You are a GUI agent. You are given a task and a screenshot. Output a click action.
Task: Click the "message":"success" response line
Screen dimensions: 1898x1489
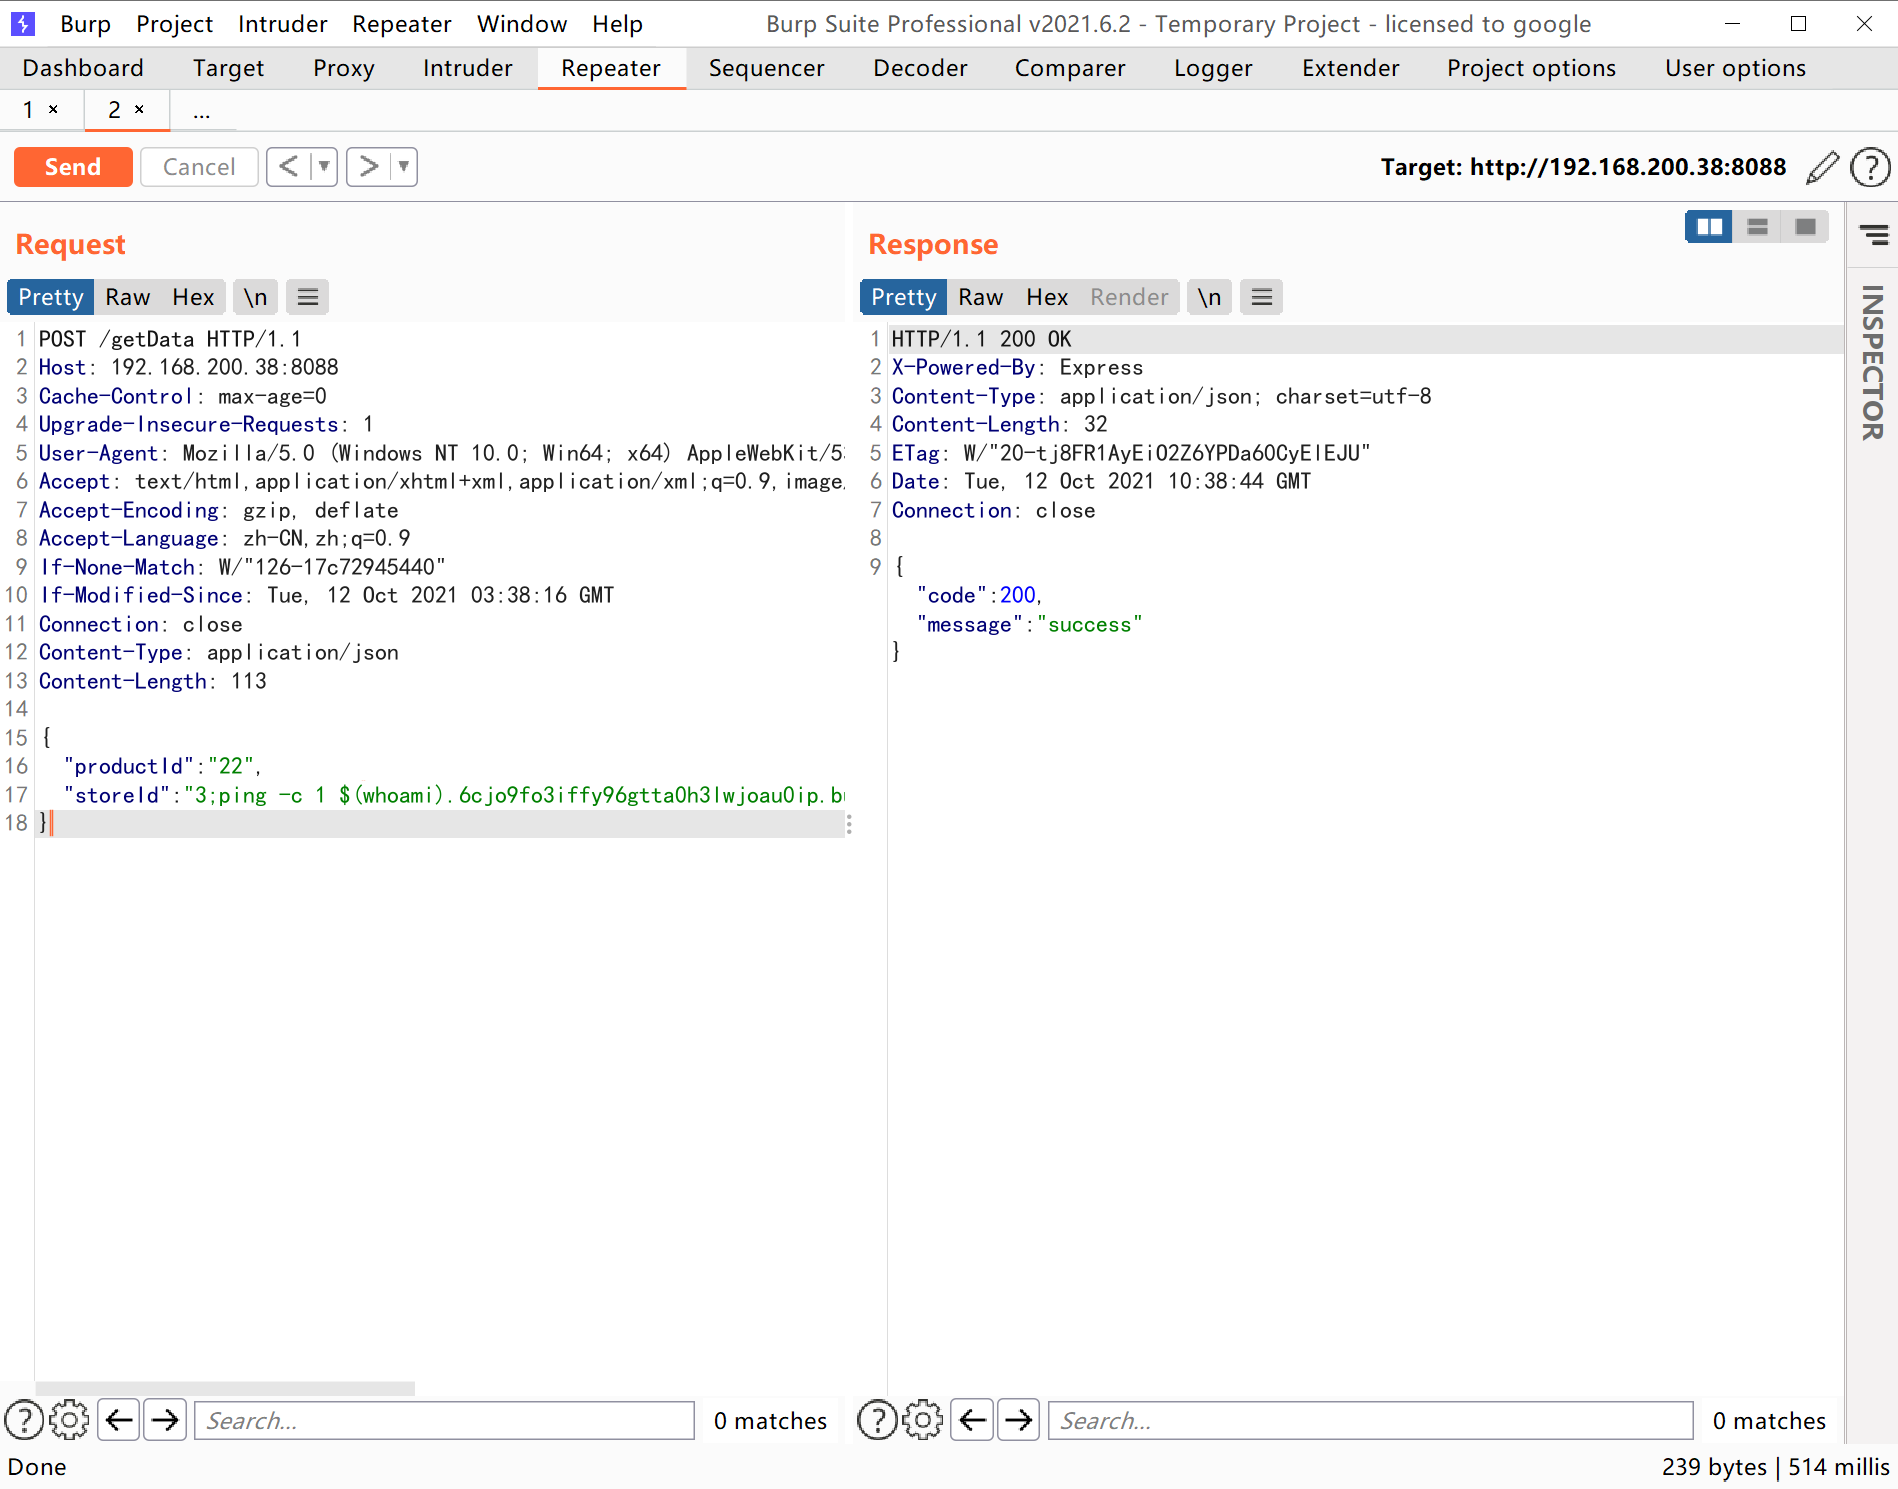1029,624
